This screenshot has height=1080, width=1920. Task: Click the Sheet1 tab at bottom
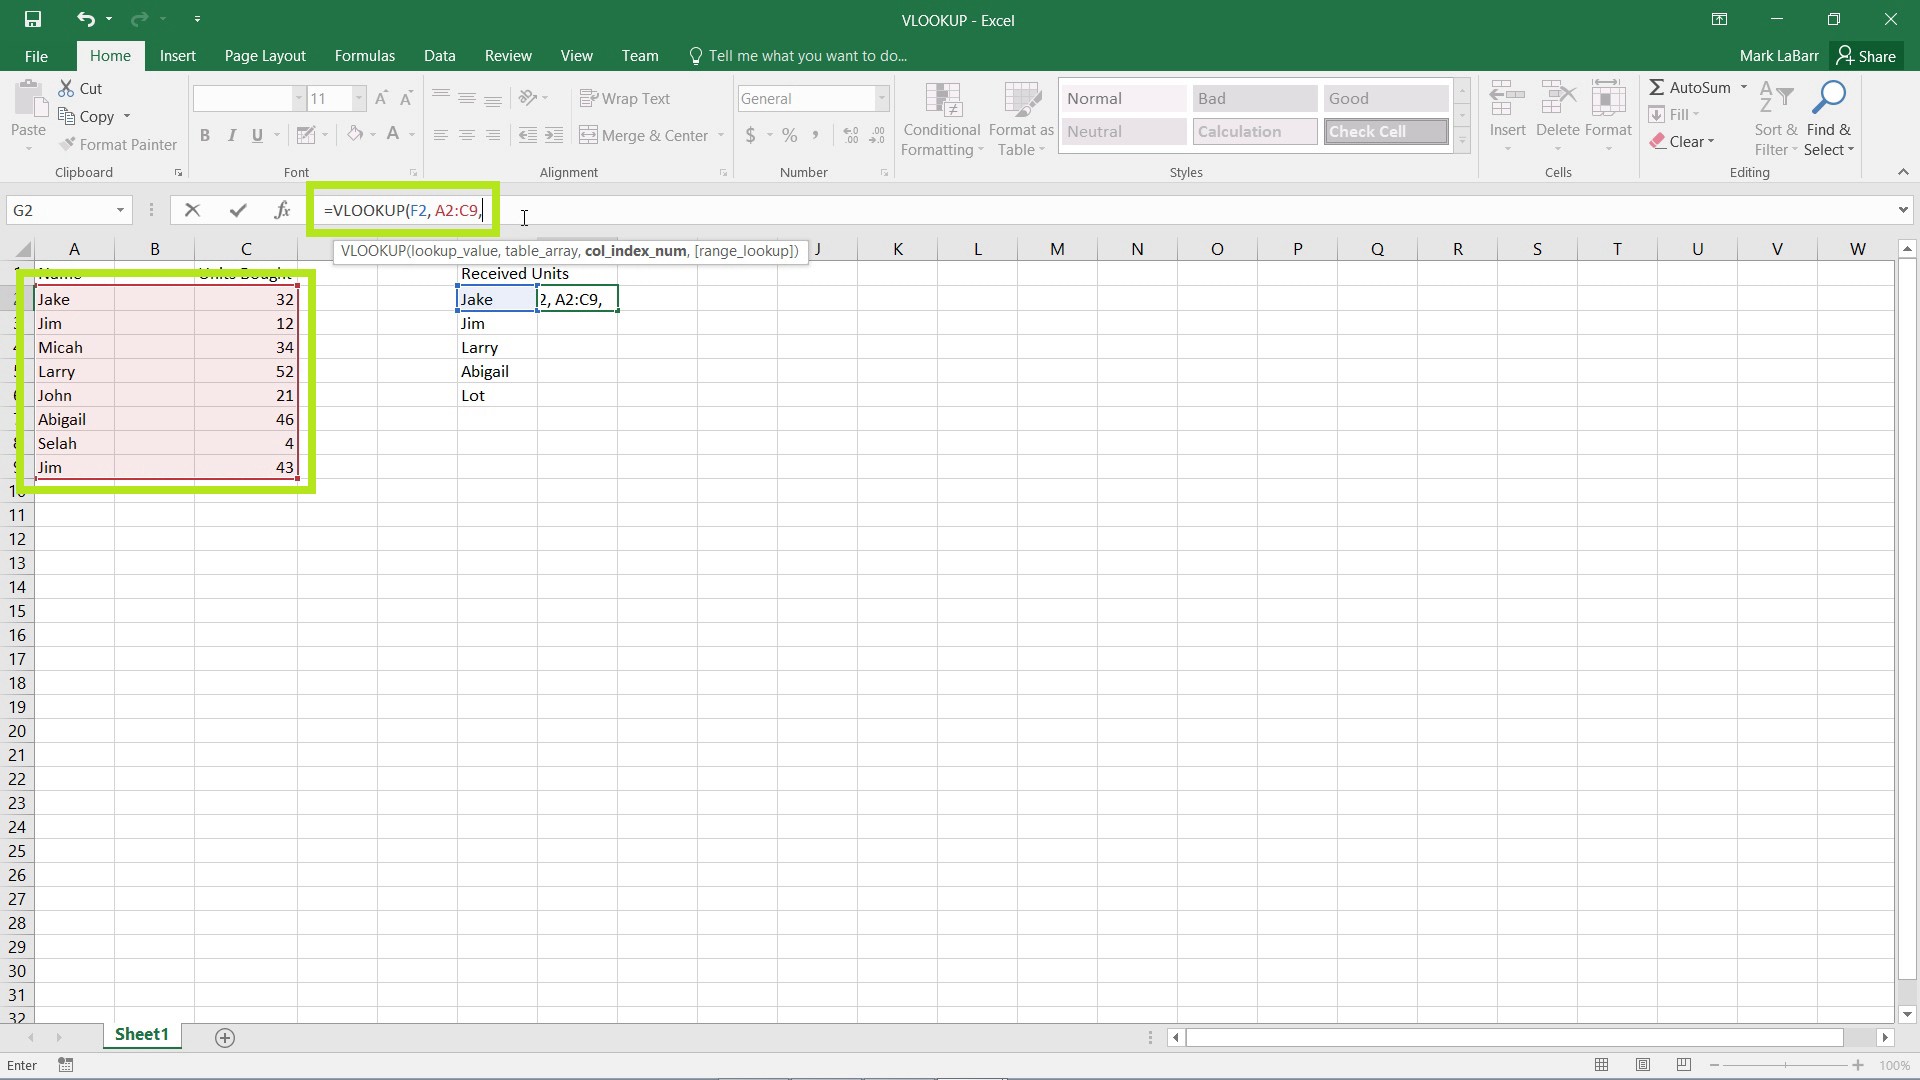click(x=141, y=1035)
